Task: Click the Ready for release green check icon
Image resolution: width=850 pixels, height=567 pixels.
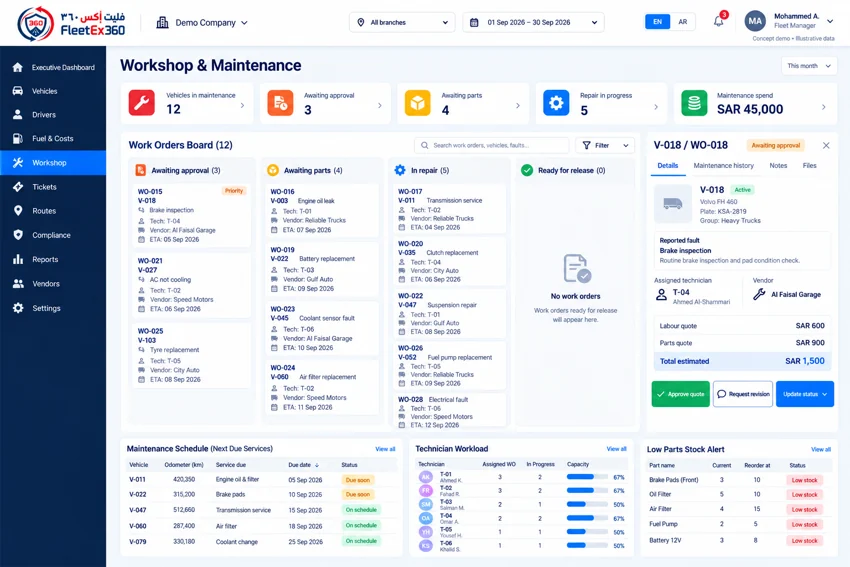Action: click(x=527, y=170)
